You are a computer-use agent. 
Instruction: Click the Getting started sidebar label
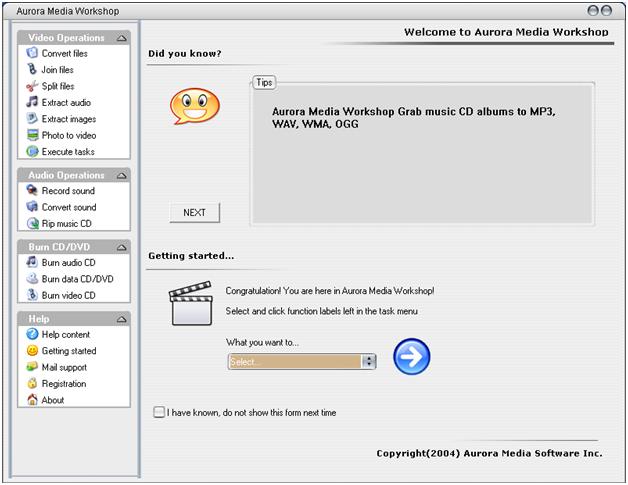(x=69, y=351)
